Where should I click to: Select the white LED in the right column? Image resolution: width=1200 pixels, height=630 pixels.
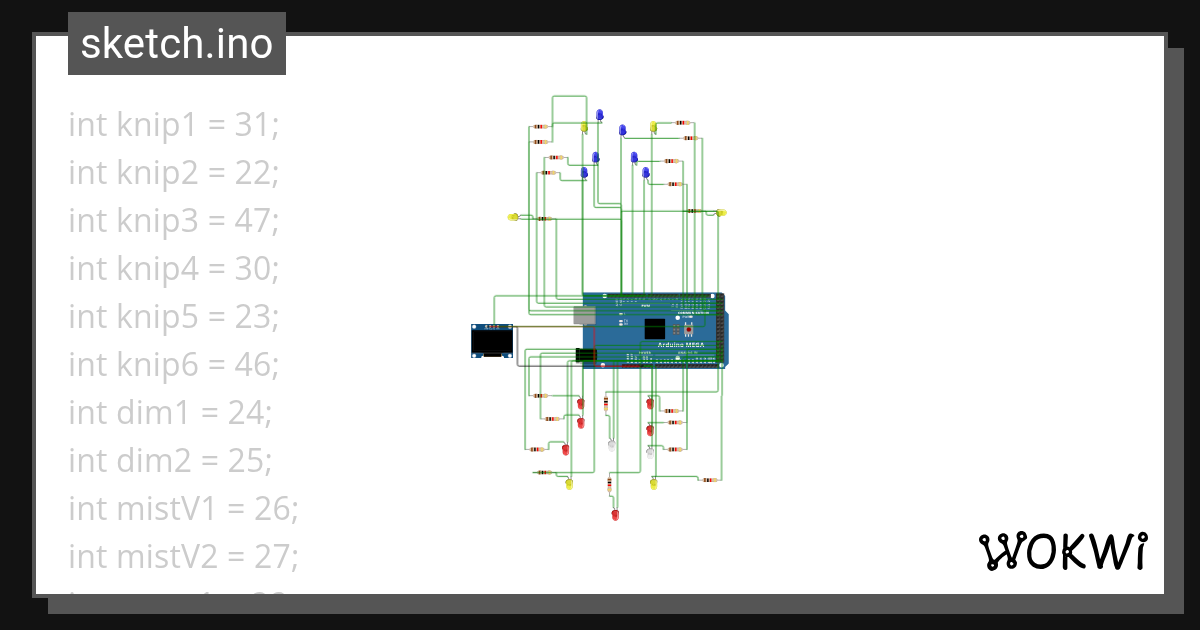tap(650, 454)
